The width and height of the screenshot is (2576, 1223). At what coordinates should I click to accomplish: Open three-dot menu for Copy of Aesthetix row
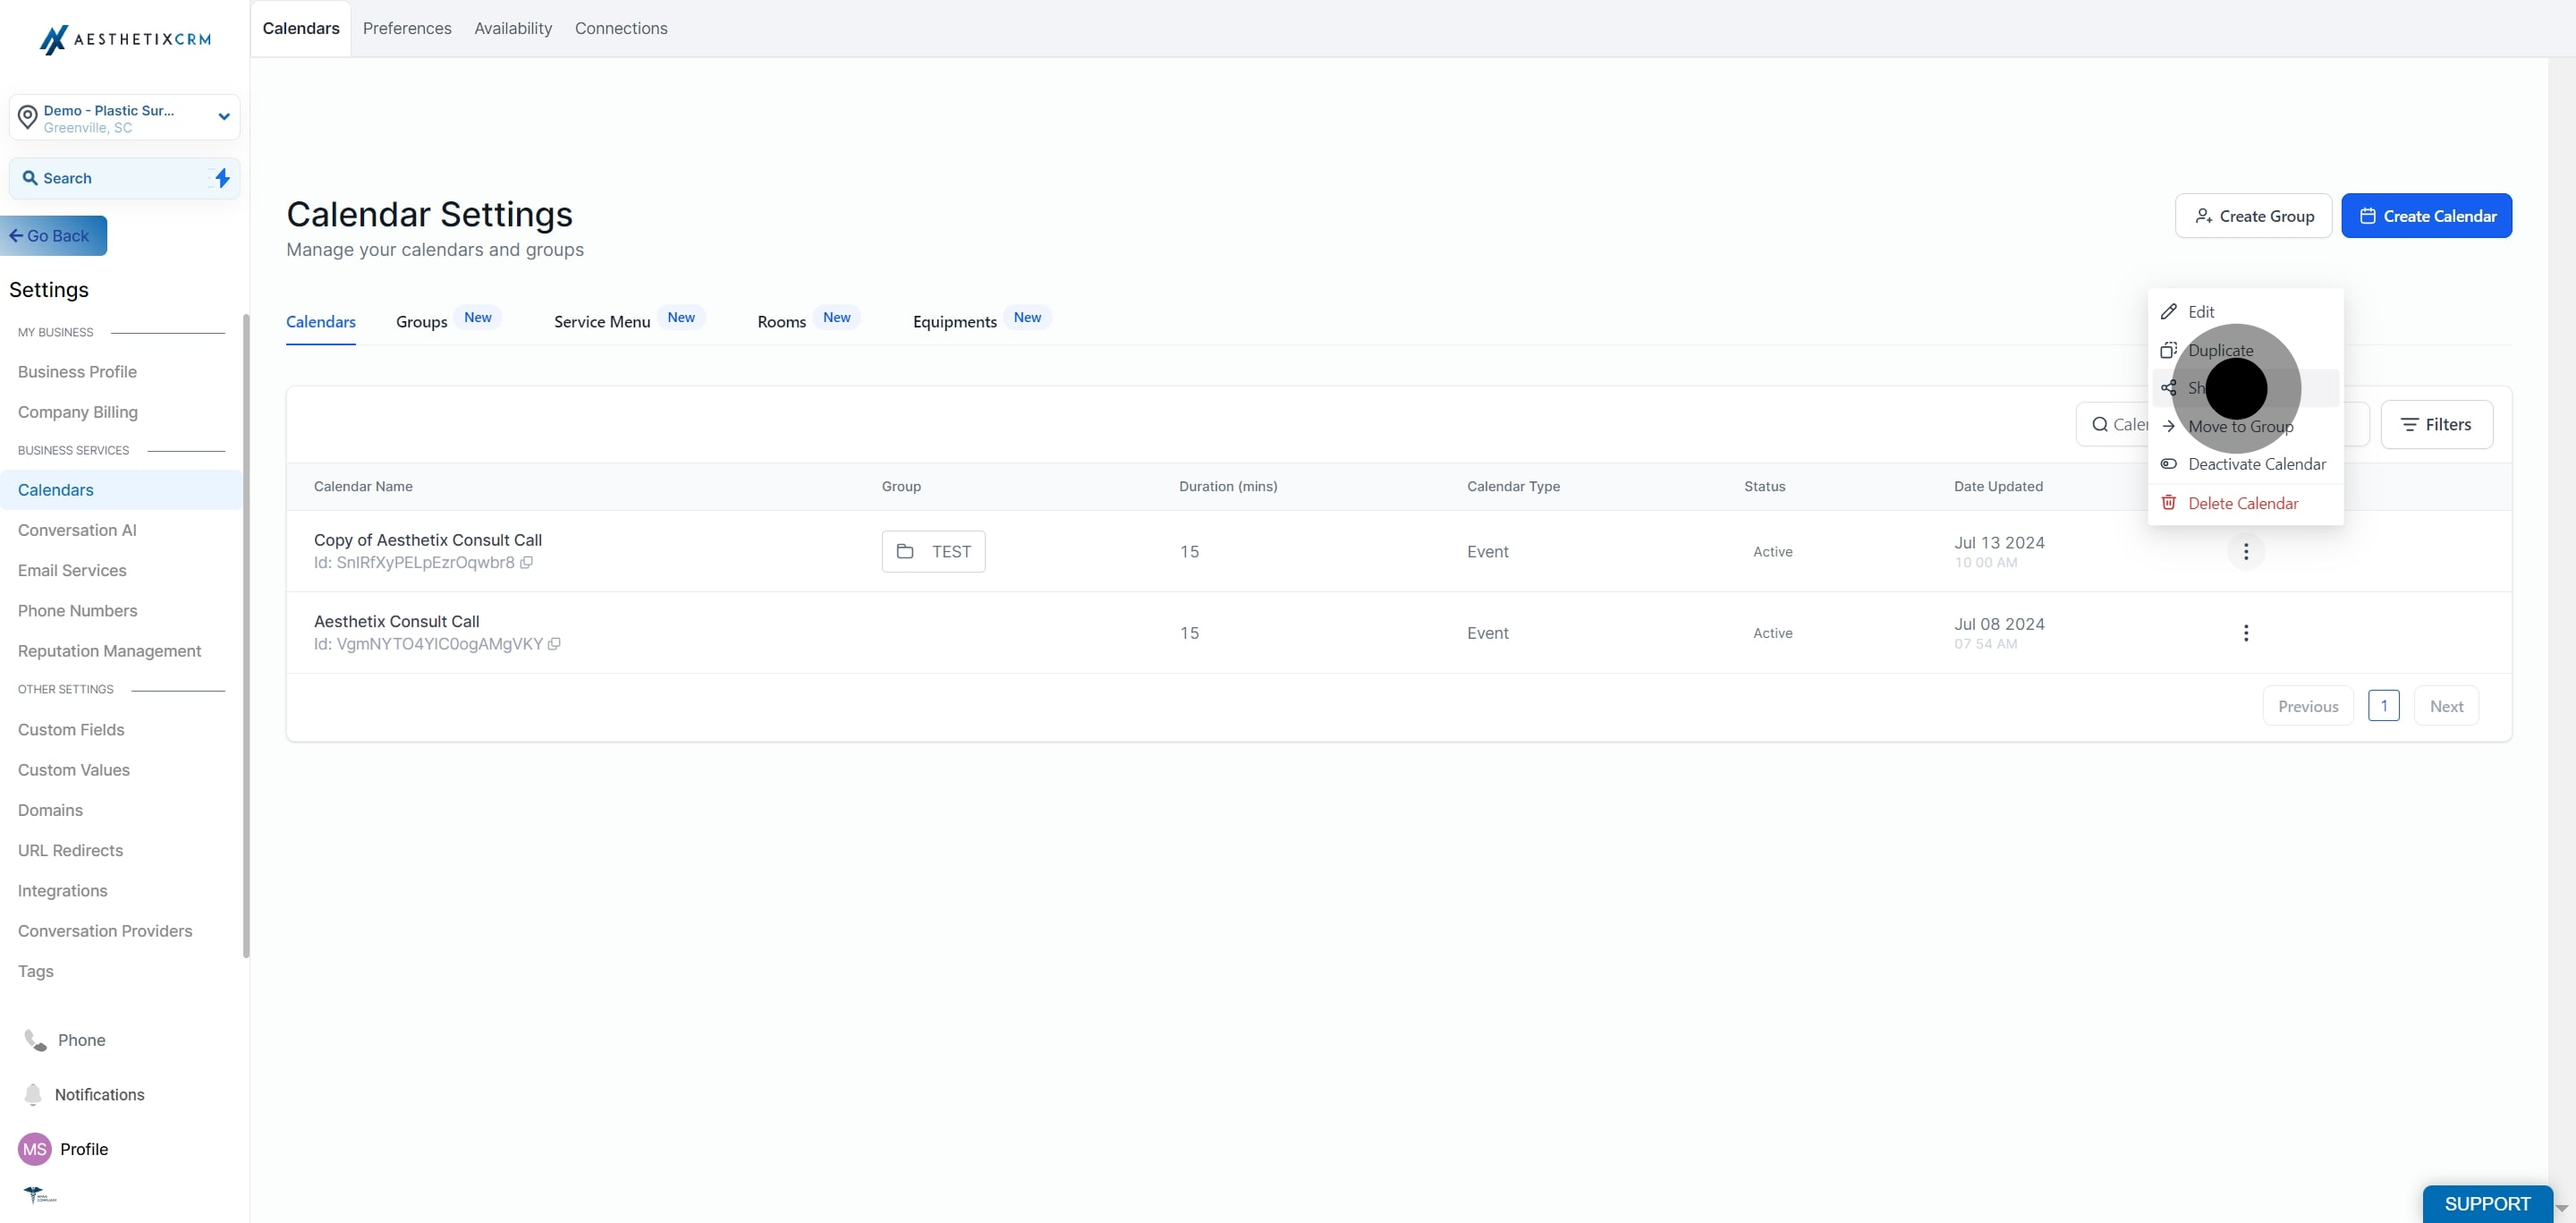pos(2246,552)
